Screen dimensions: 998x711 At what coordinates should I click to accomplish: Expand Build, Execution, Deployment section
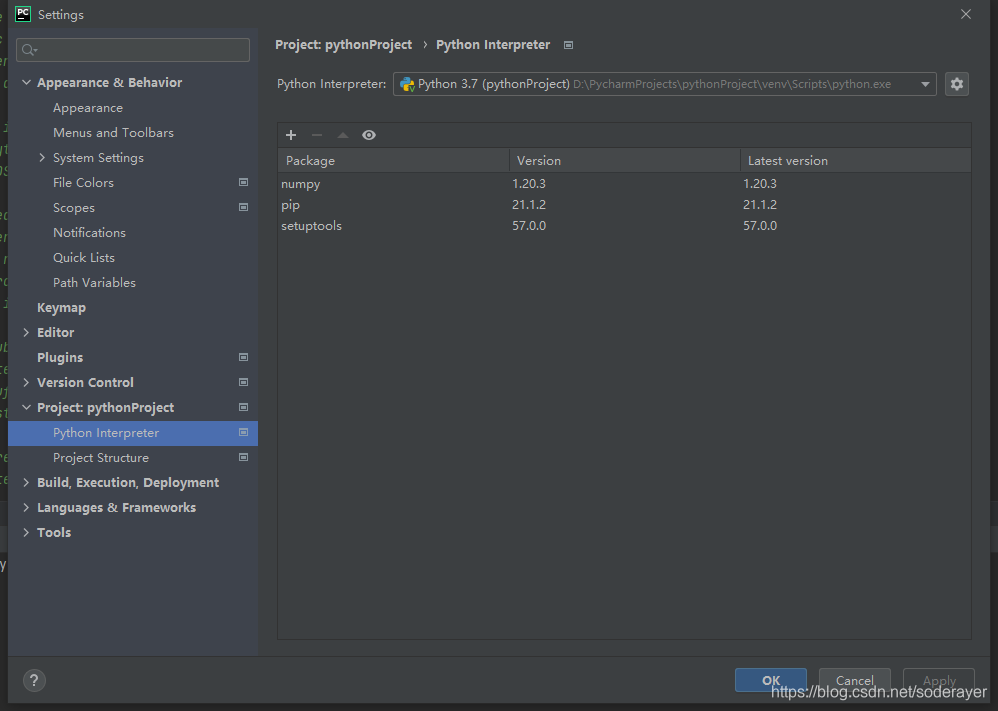[x=26, y=482]
